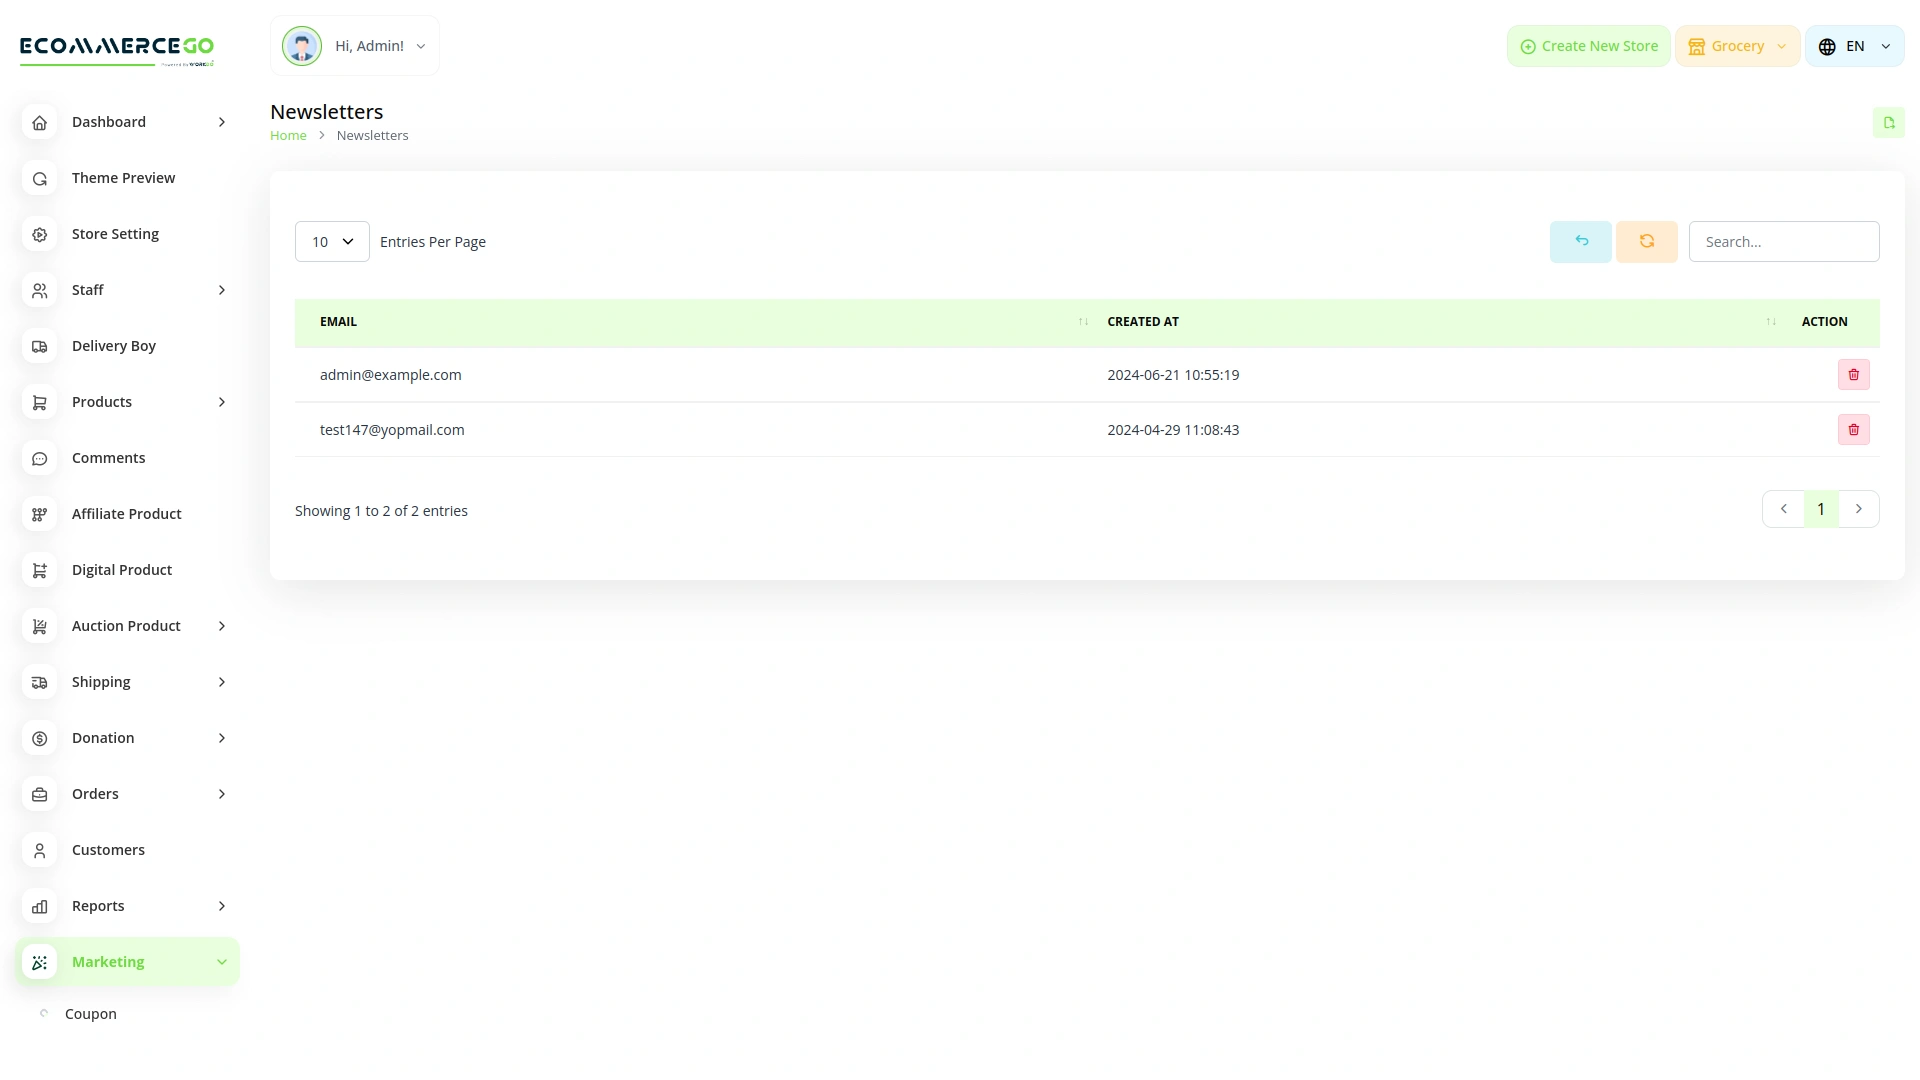Open the Coupon menu item
The height and width of the screenshot is (1080, 1920).
tap(90, 1013)
